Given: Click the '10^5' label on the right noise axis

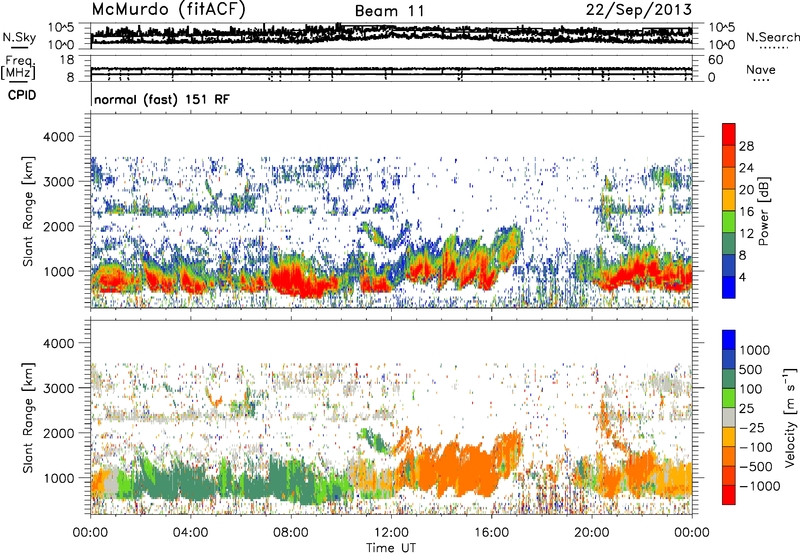Looking at the screenshot, I should point(721,28).
